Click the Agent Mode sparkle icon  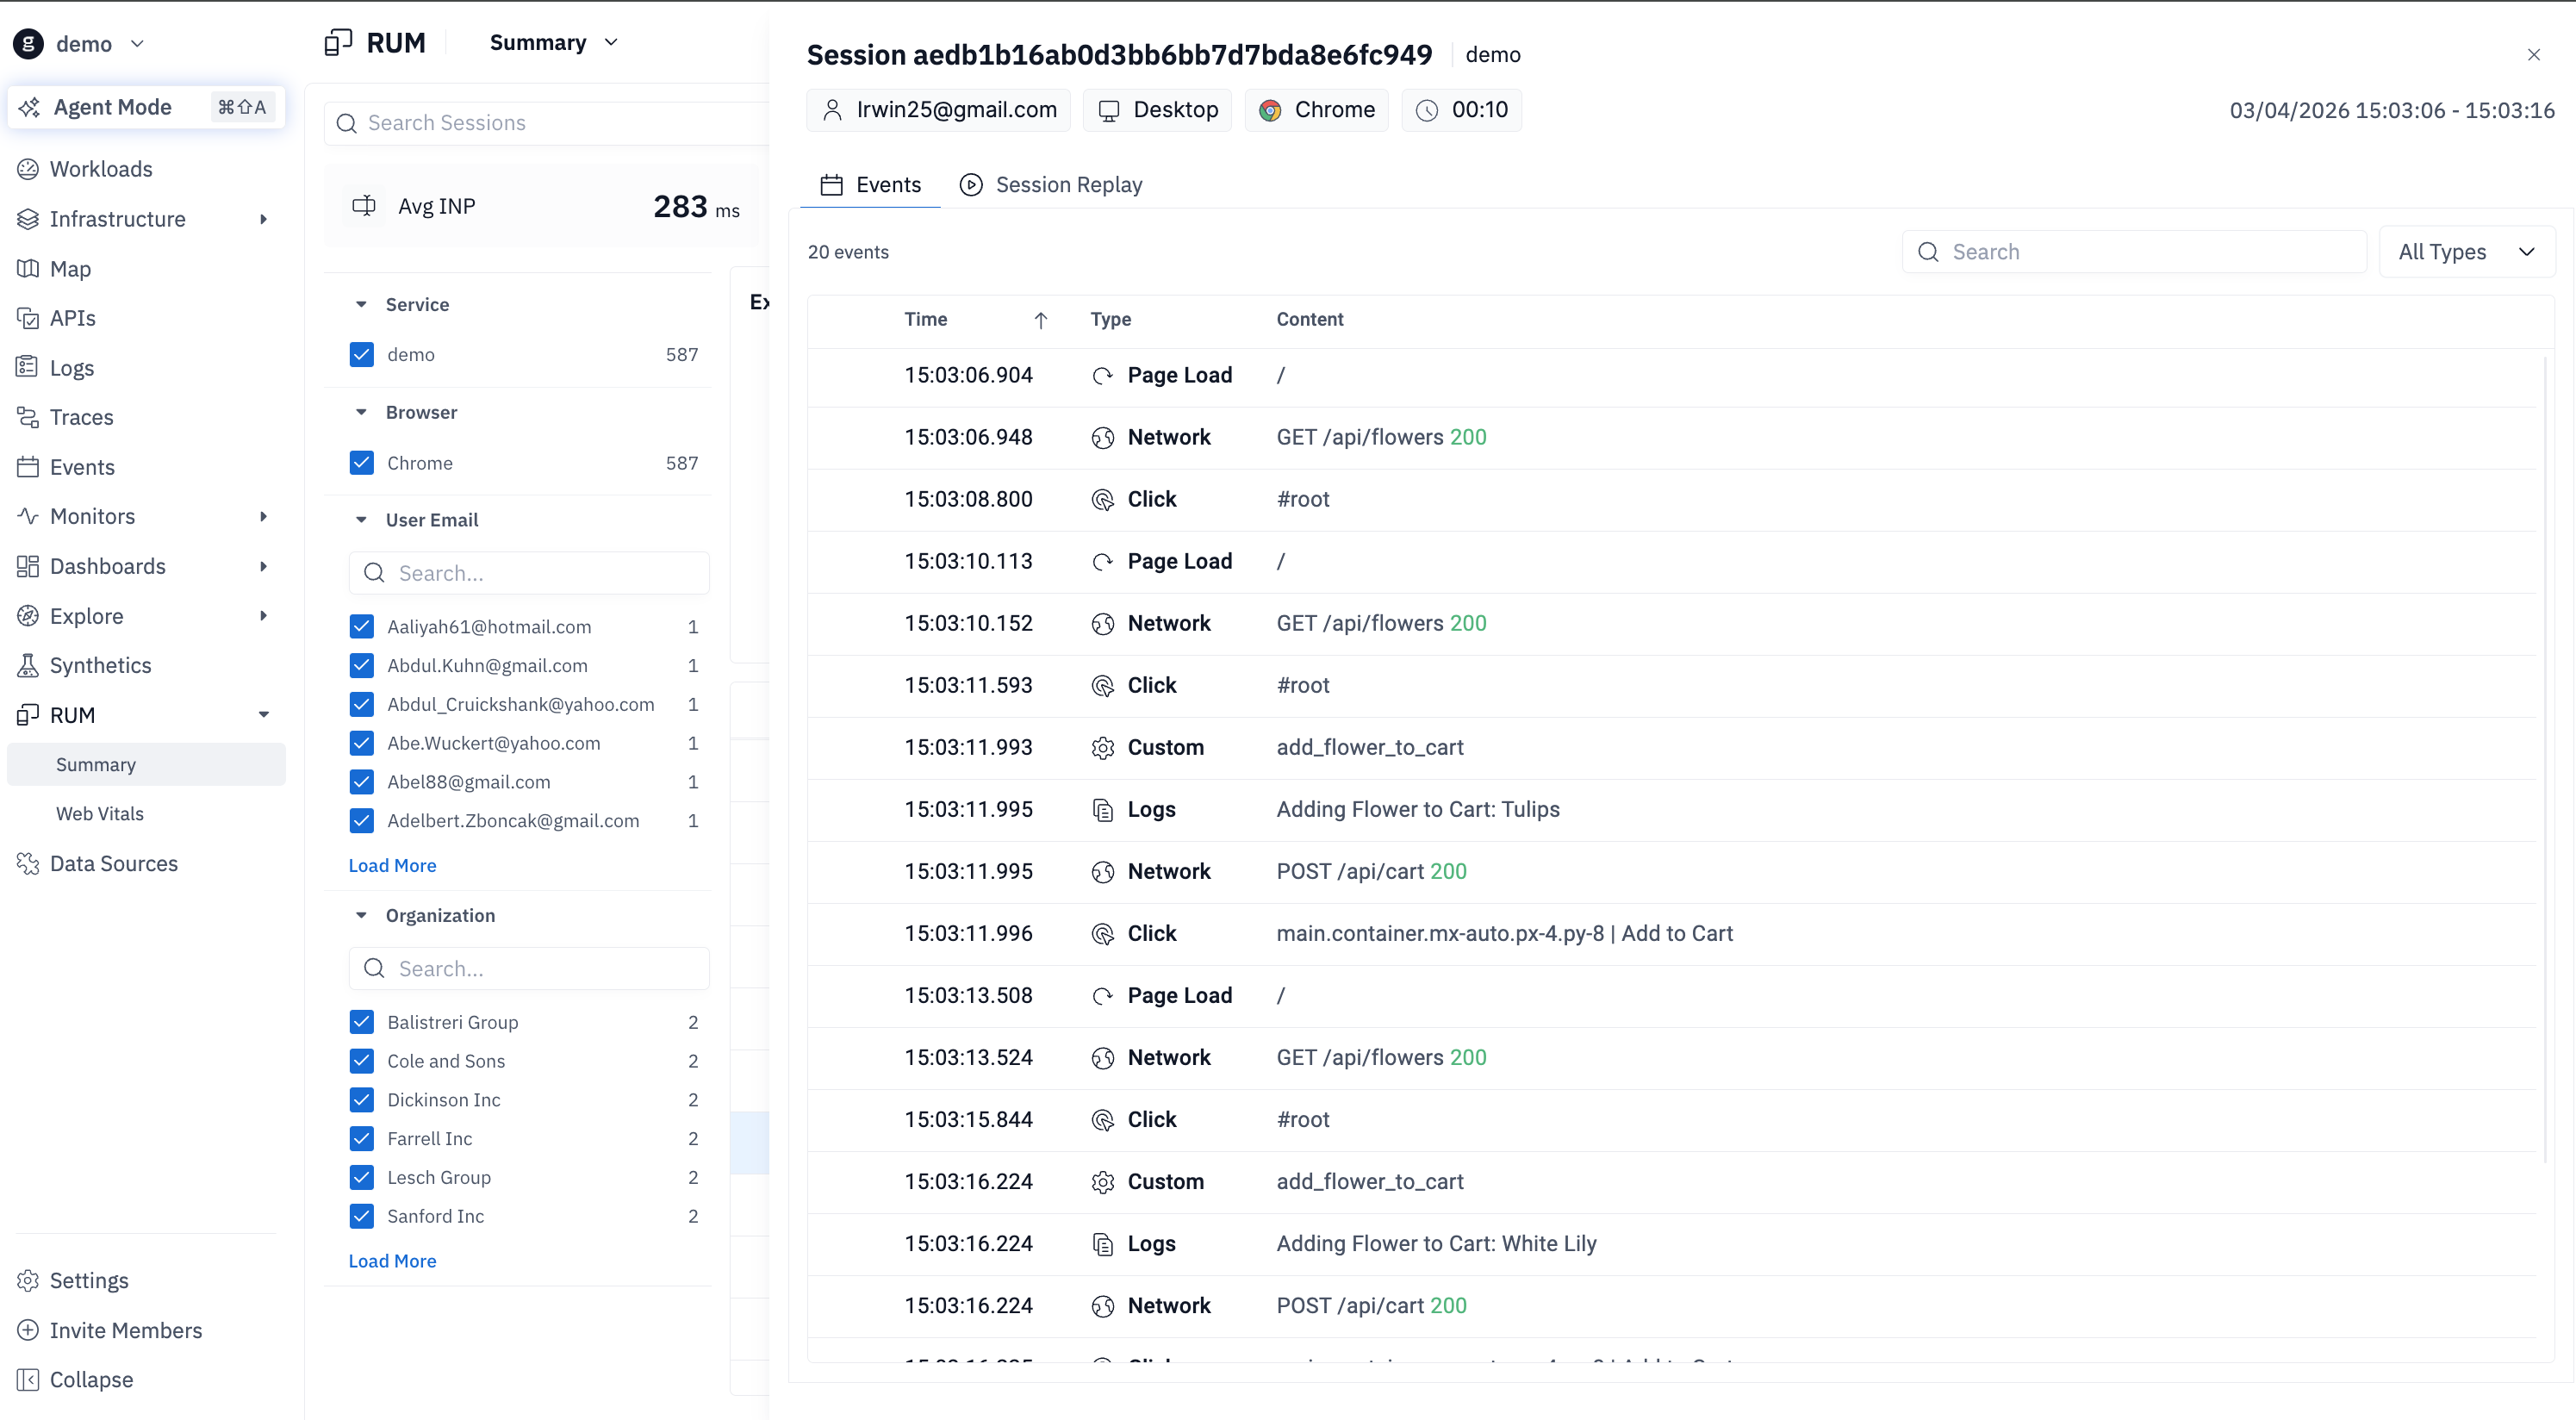tap(30, 107)
